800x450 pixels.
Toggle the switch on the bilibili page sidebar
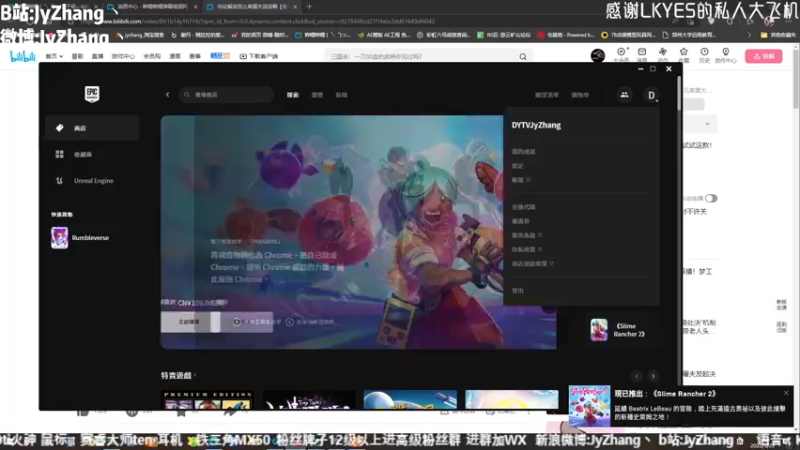point(711,198)
